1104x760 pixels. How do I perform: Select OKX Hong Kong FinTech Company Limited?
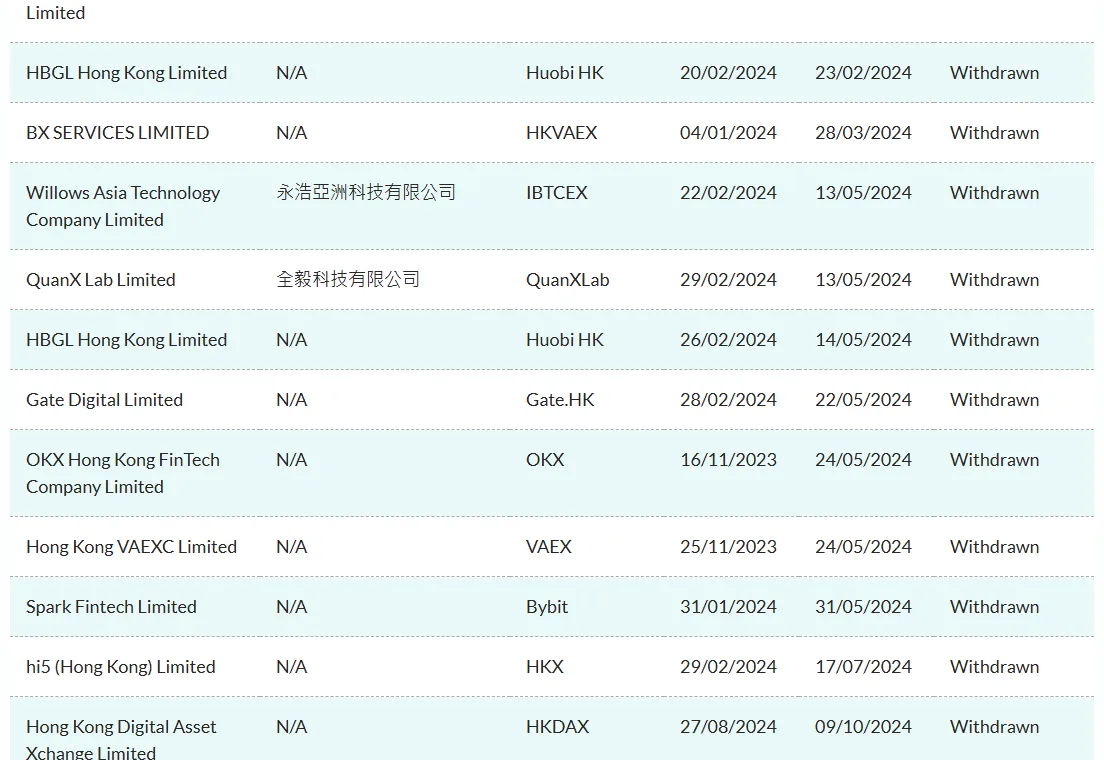tap(123, 473)
